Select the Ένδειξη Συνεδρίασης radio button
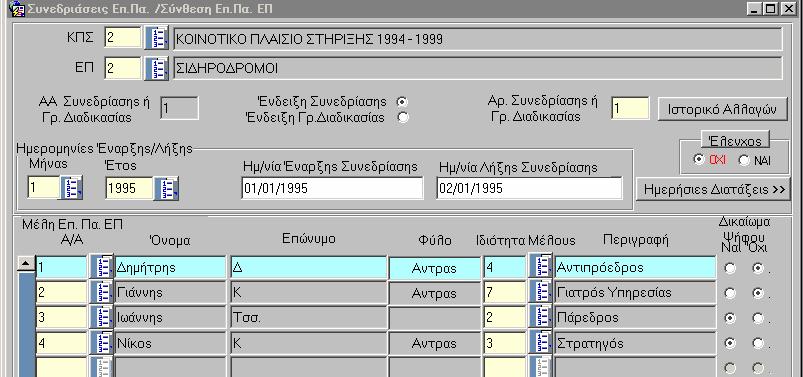This screenshot has width=803, height=377. (x=403, y=102)
